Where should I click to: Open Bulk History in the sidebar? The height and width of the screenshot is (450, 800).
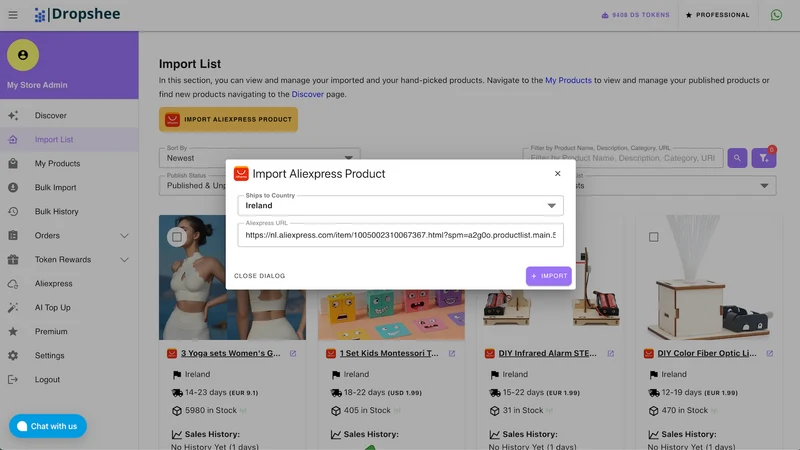pyautogui.click(x=69, y=211)
